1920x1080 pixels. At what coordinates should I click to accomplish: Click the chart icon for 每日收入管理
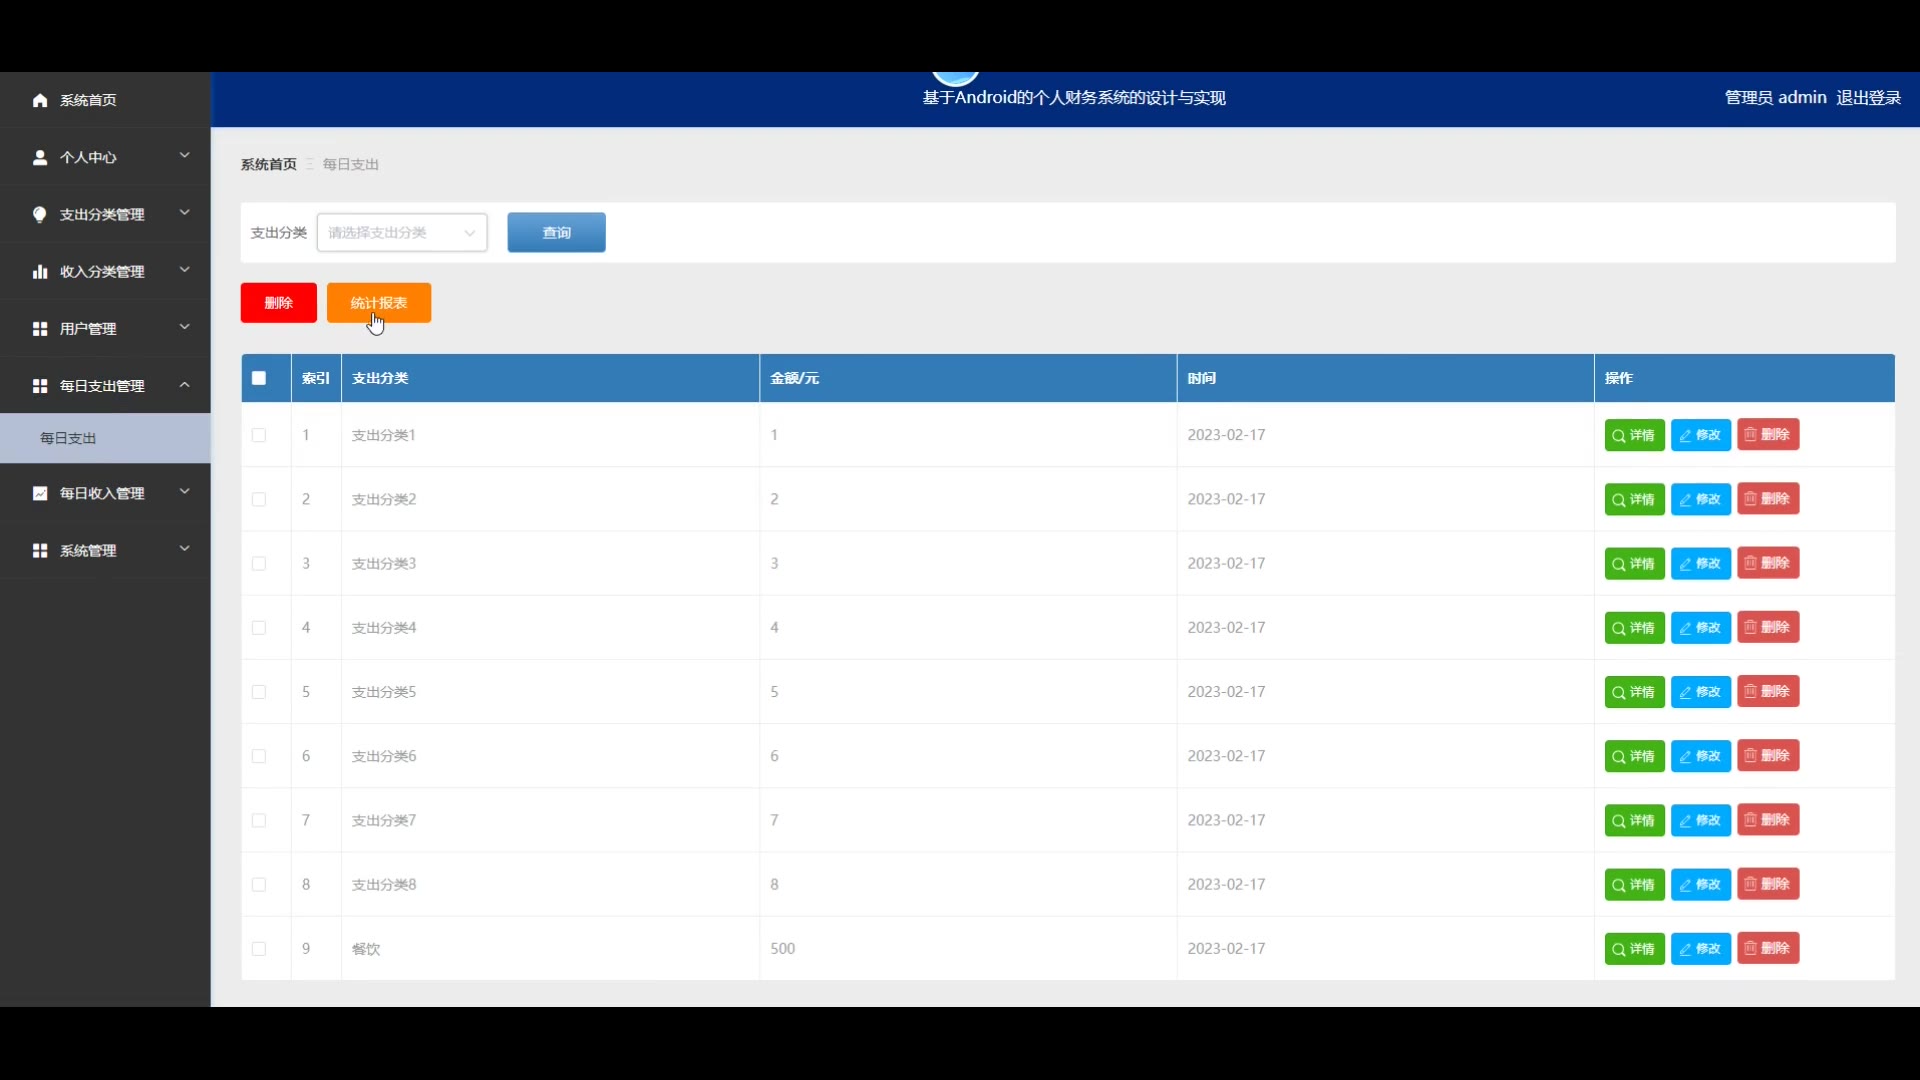pyautogui.click(x=40, y=493)
